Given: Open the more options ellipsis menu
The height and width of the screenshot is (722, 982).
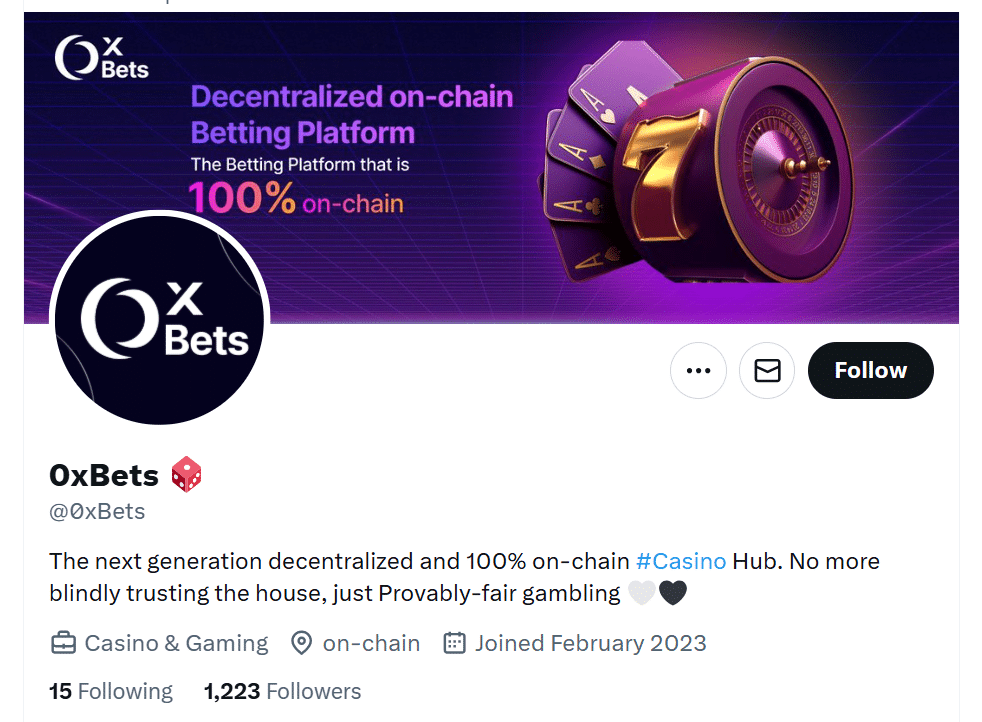Looking at the screenshot, I should [x=698, y=370].
